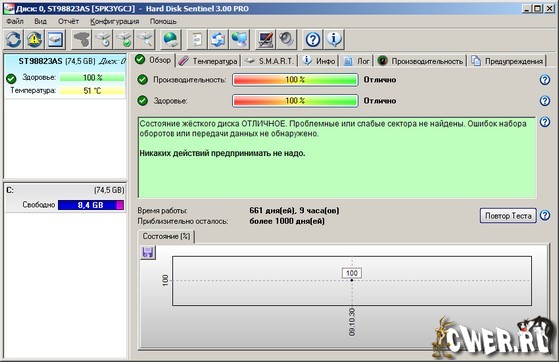
Task: Click the yellow warning triangle toolbar icon
Action: pyautogui.click(x=34, y=39)
